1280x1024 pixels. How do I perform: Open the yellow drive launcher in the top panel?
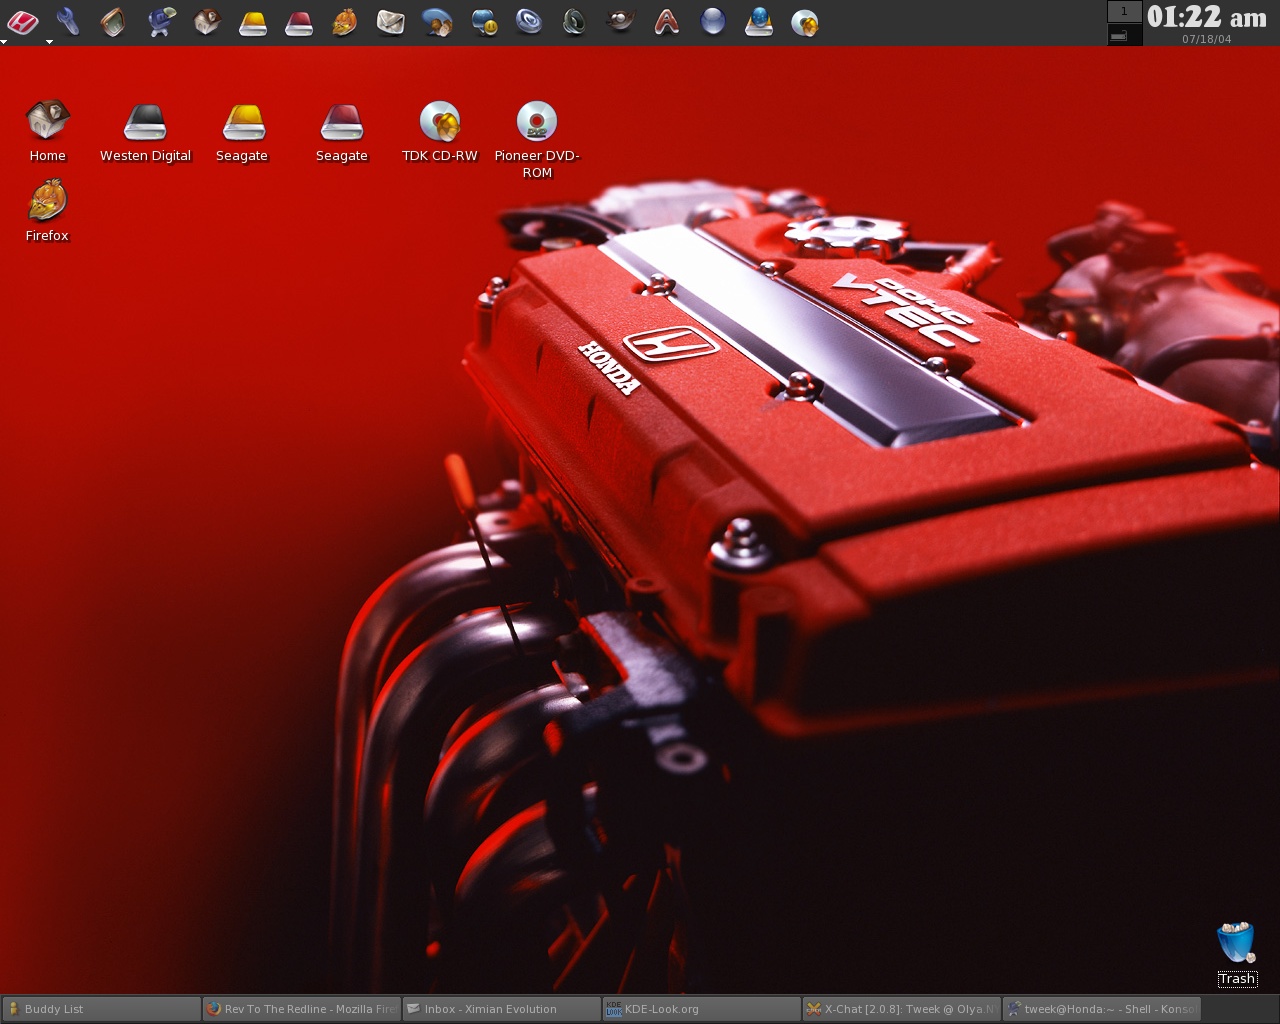pyautogui.click(x=253, y=22)
